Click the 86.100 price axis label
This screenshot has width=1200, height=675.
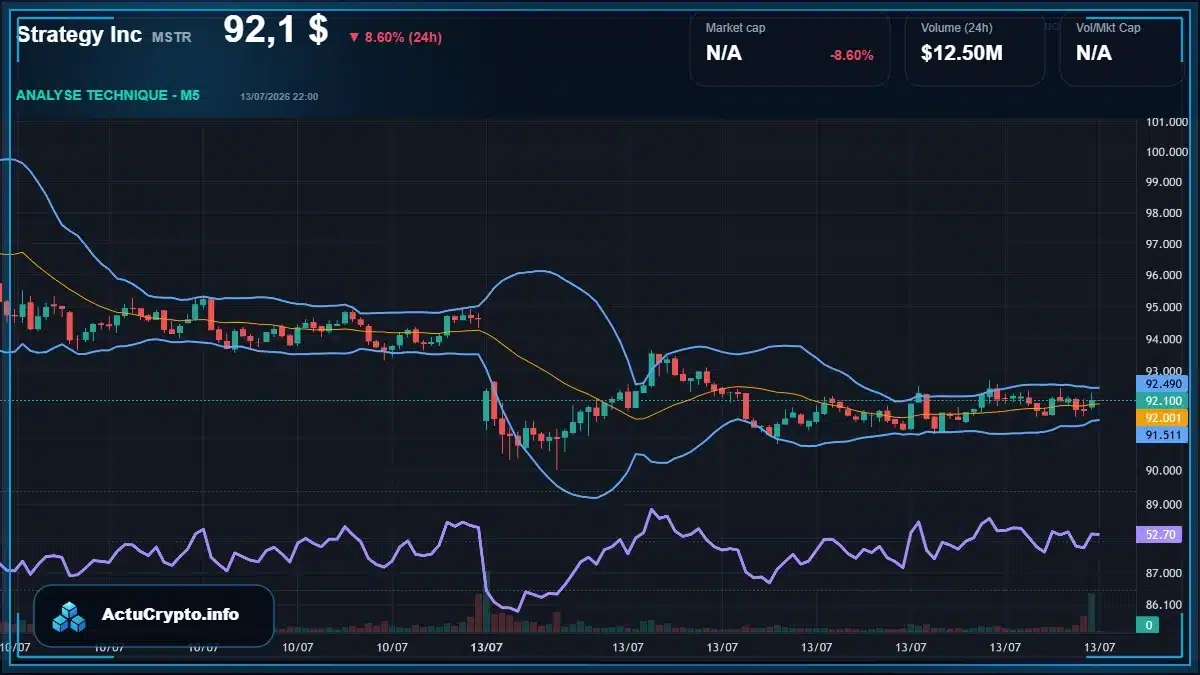1166,605
